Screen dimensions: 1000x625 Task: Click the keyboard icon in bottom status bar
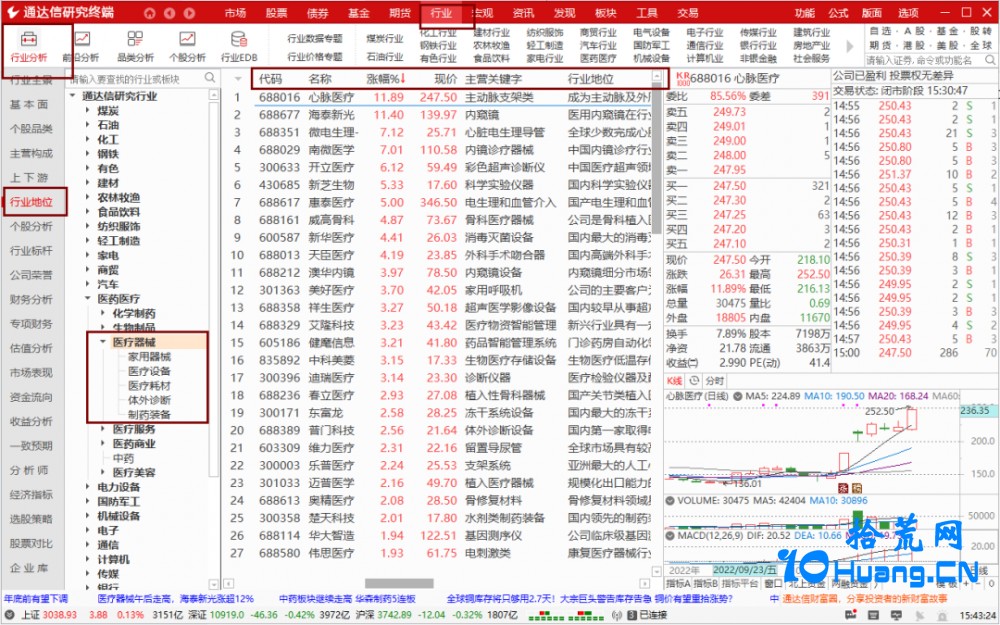874,615
